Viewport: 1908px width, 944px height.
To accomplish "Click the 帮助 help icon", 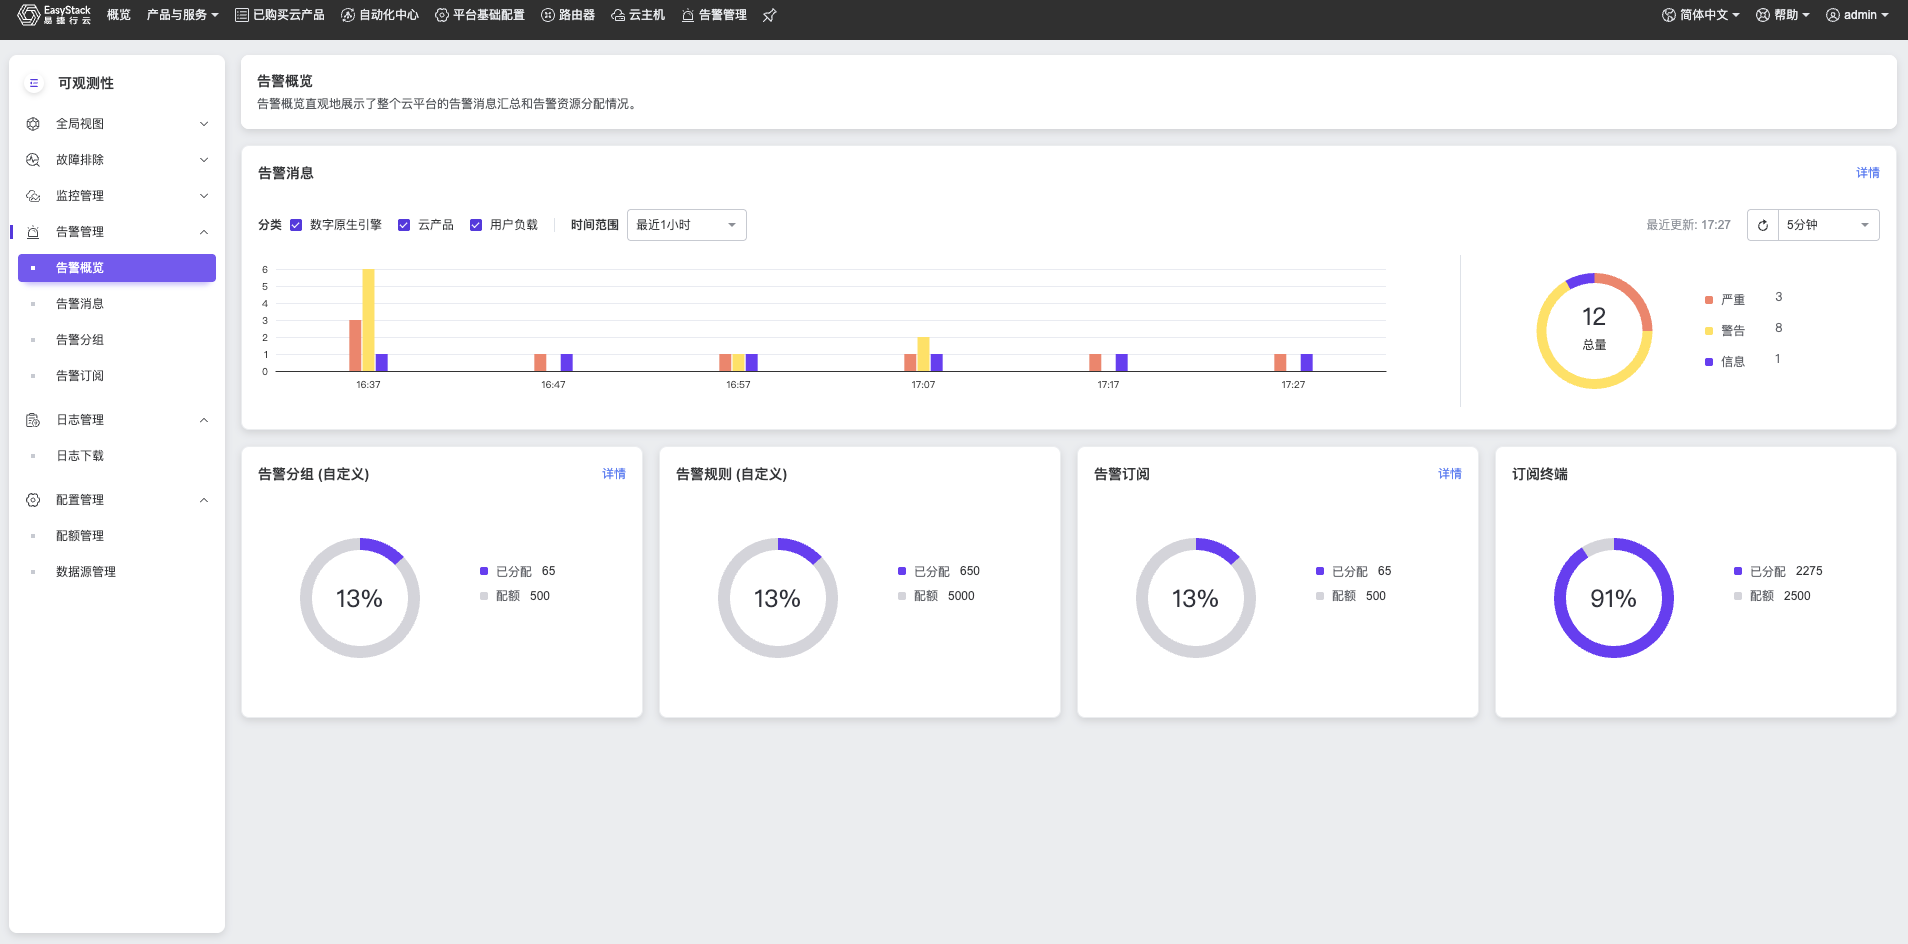I will click(1763, 15).
